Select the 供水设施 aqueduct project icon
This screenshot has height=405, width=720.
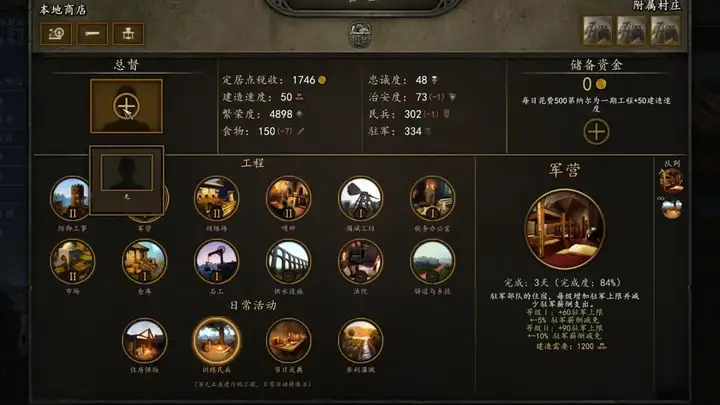[x=288, y=262]
